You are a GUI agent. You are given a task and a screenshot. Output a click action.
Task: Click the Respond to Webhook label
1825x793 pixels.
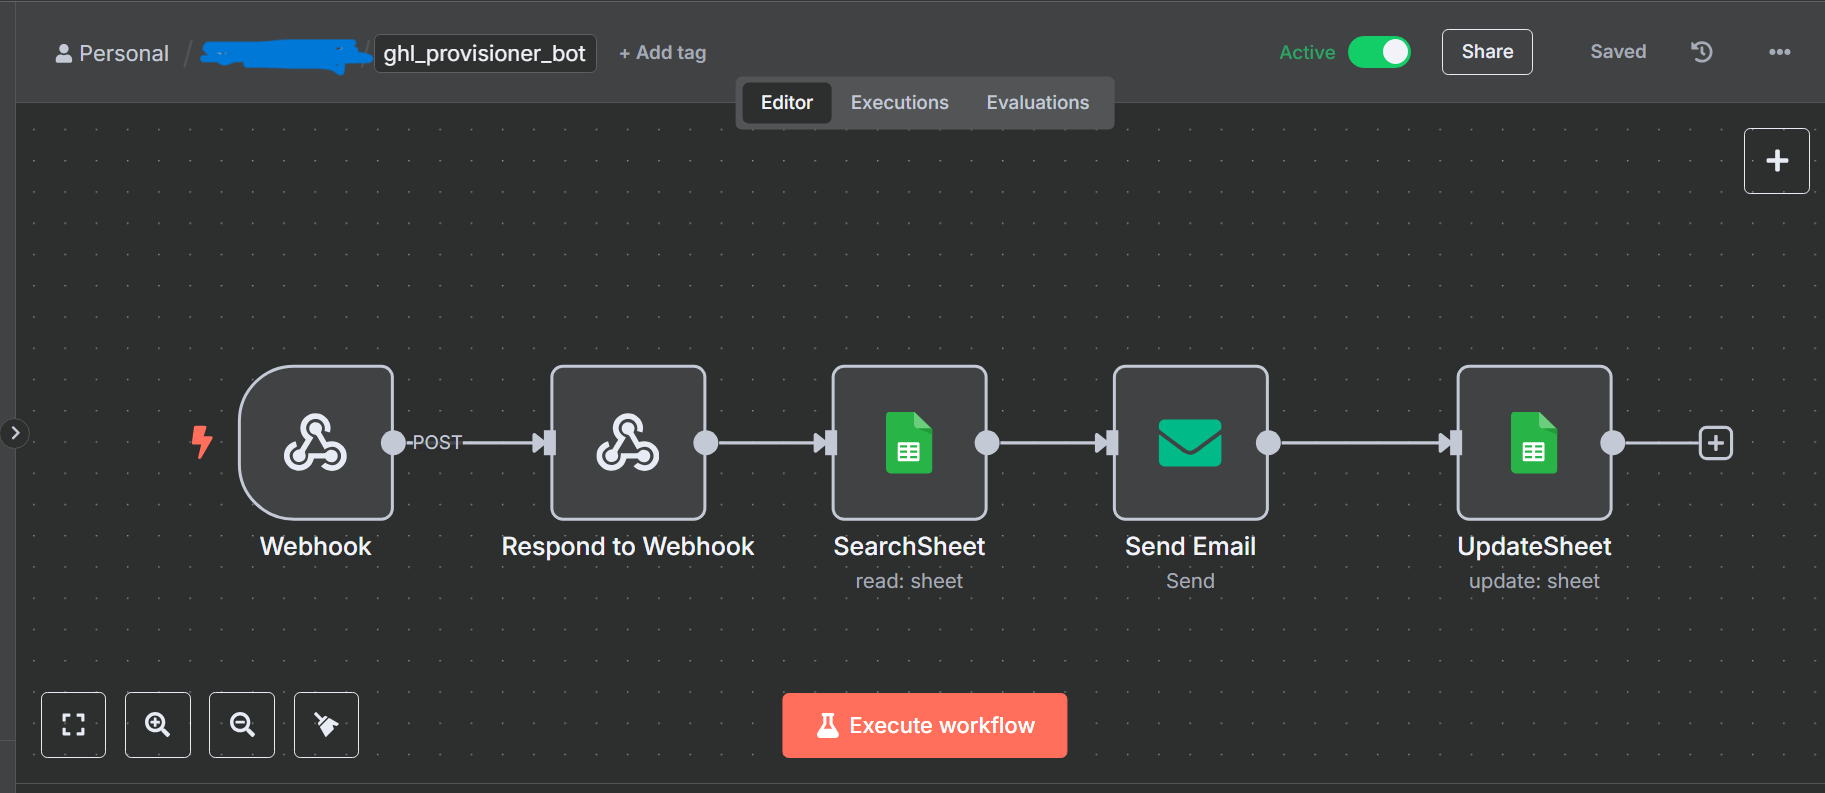click(628, 546)
